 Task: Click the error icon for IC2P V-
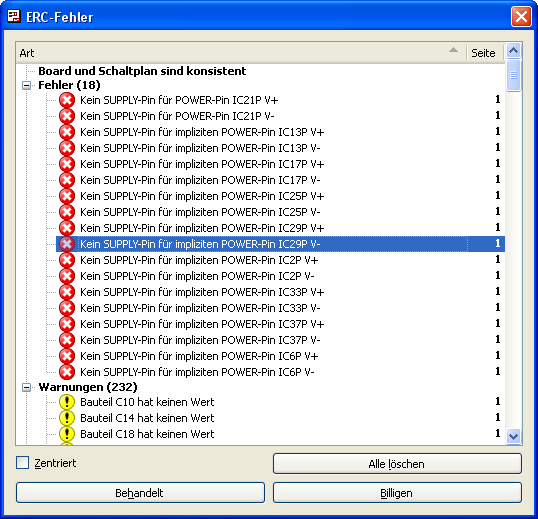67,276
